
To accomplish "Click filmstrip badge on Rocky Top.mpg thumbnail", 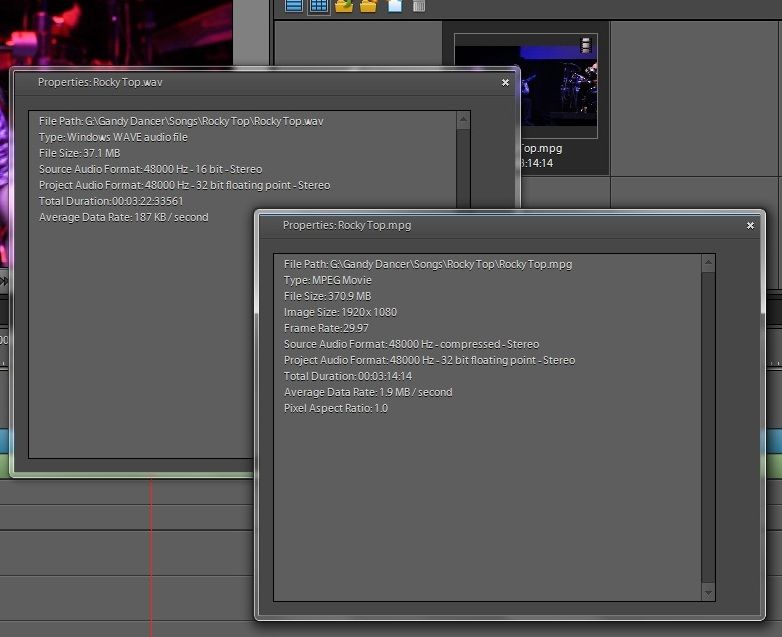I will (586, 45).
